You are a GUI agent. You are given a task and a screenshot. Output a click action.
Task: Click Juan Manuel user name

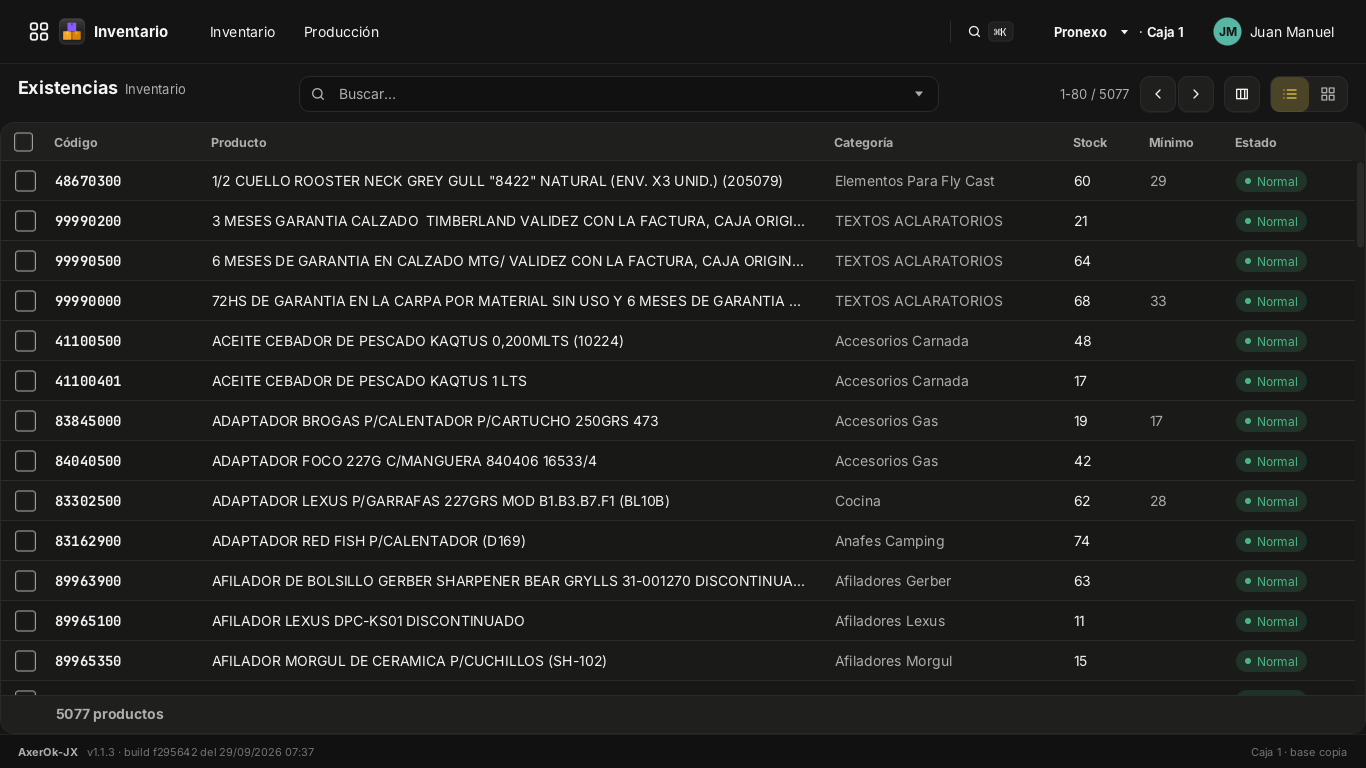click(1292, 32)
